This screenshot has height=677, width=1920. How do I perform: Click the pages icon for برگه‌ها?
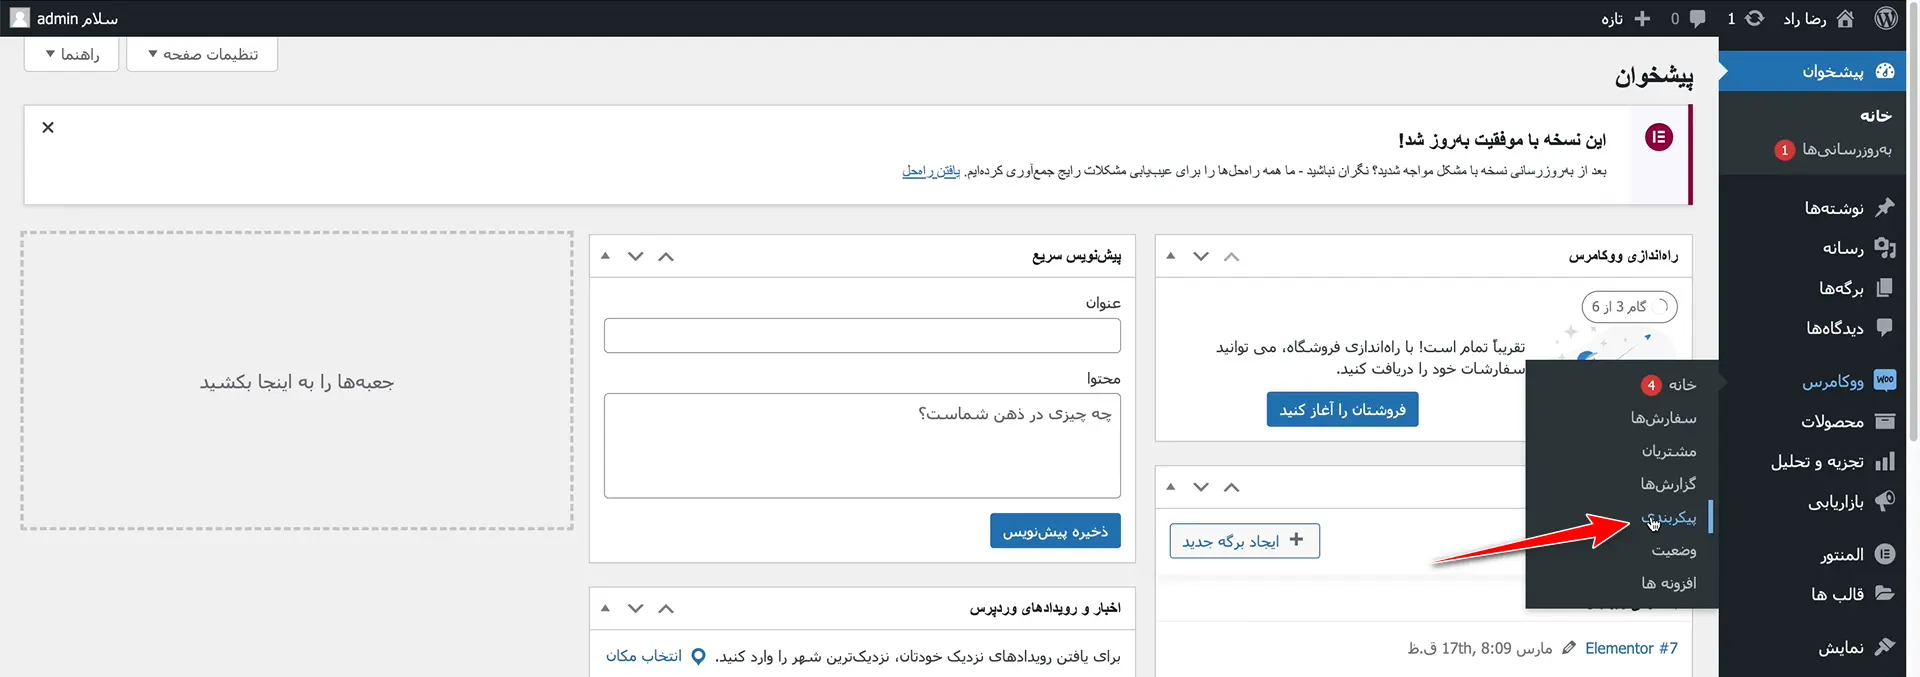pyautogui.click(x=1885, y=287)
